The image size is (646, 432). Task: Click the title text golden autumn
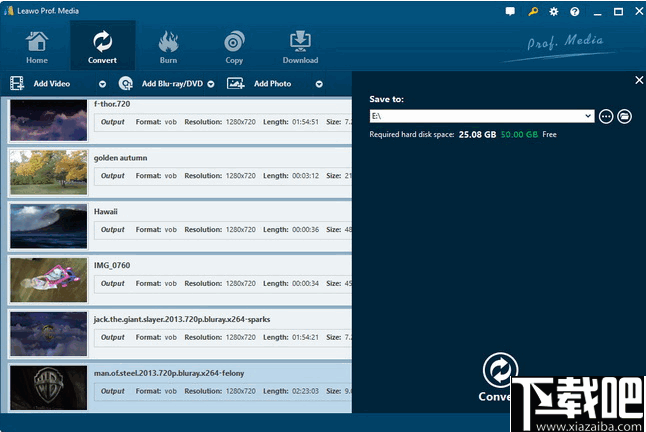point(120,158)
